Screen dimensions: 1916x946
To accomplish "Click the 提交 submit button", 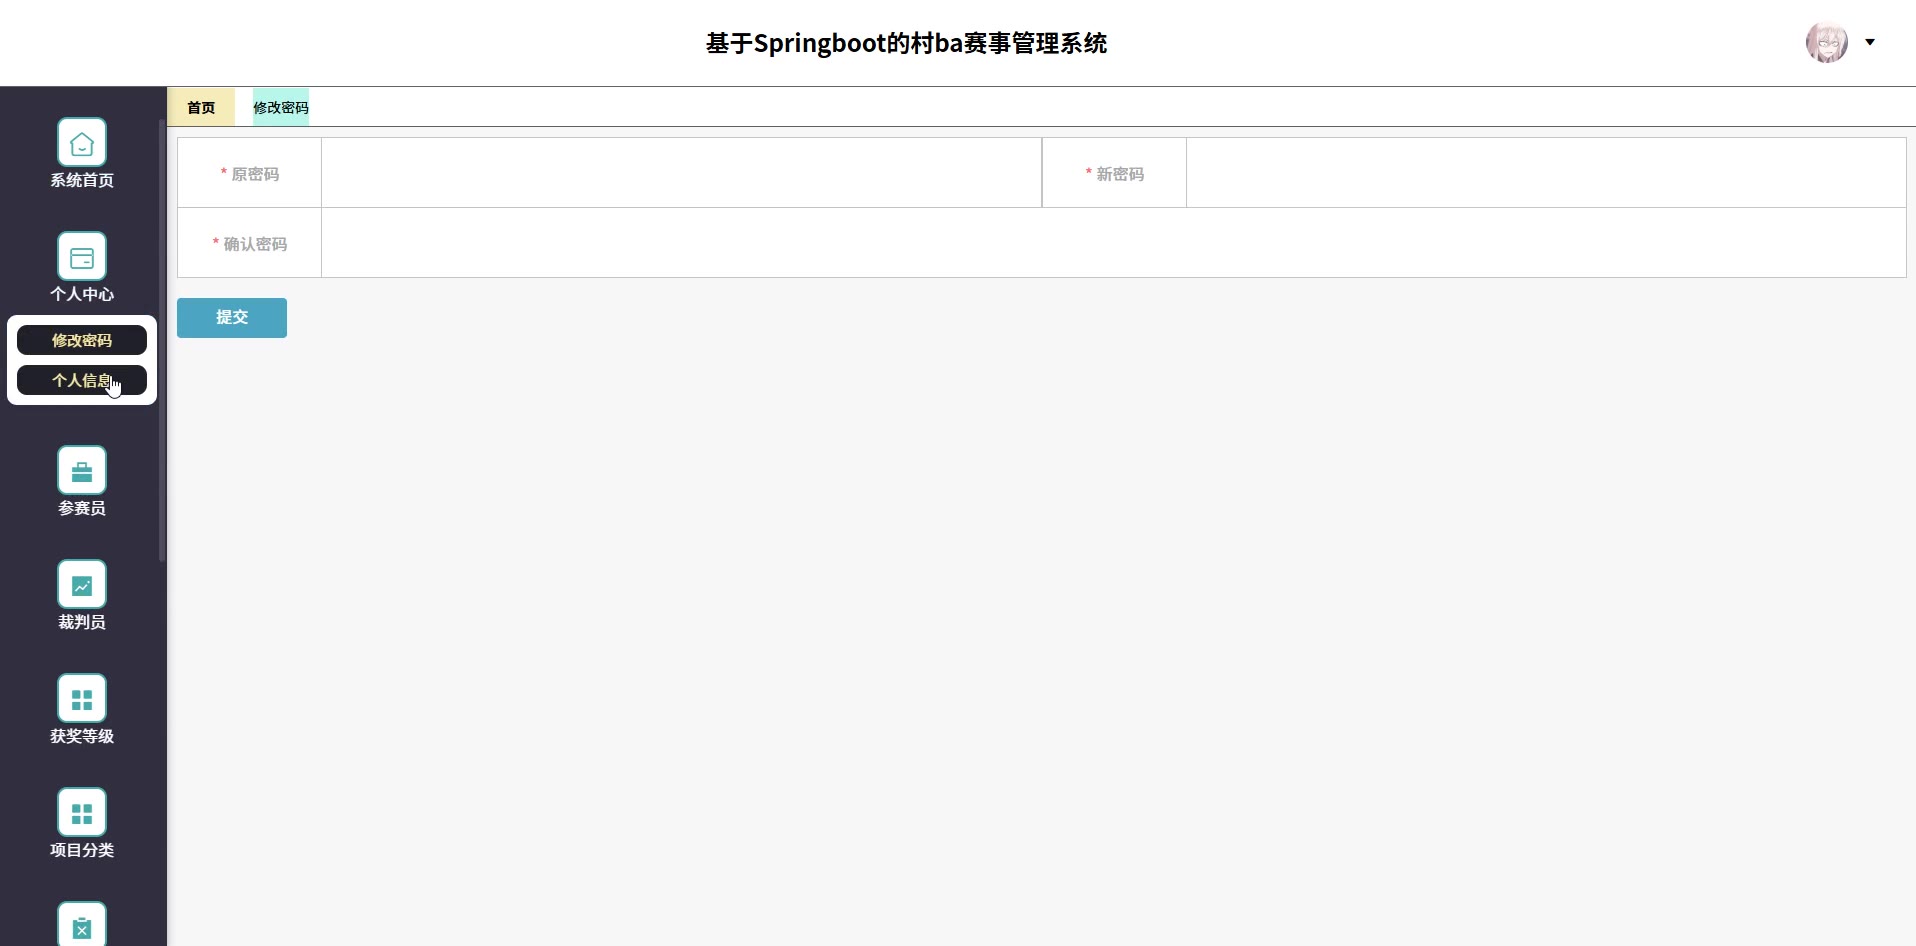I will (232, 318).
